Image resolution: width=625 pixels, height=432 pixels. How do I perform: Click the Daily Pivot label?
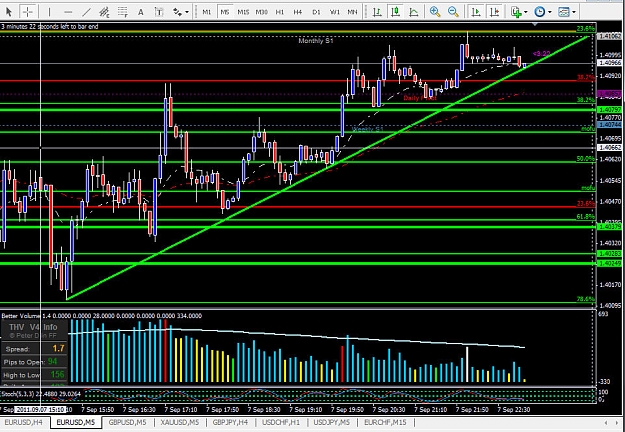420,98
